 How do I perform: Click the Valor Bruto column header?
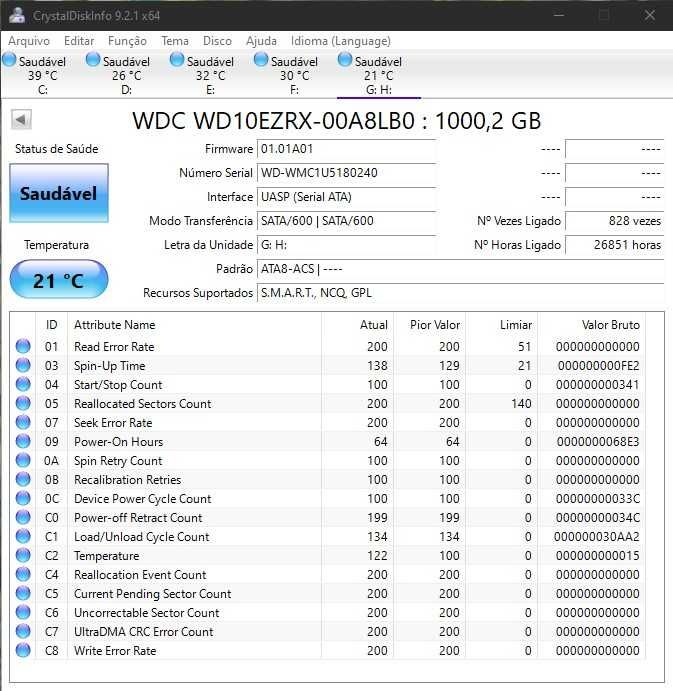[x=592, y=325]
